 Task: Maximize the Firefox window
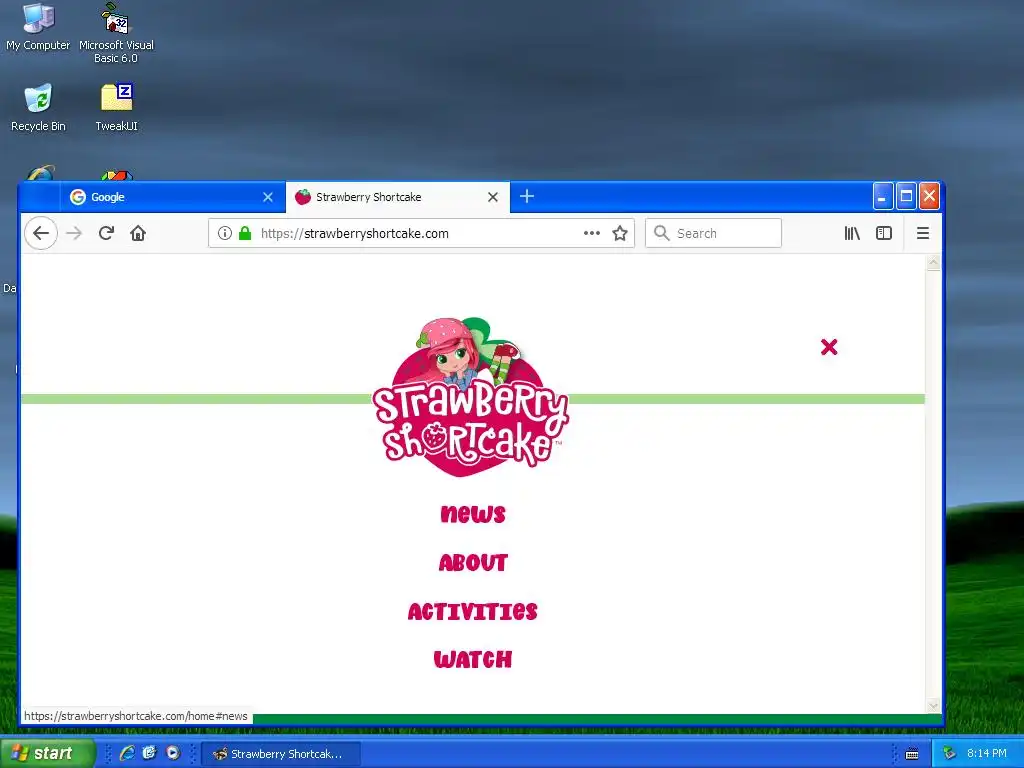pyautogui.click(x=906, y=196)
